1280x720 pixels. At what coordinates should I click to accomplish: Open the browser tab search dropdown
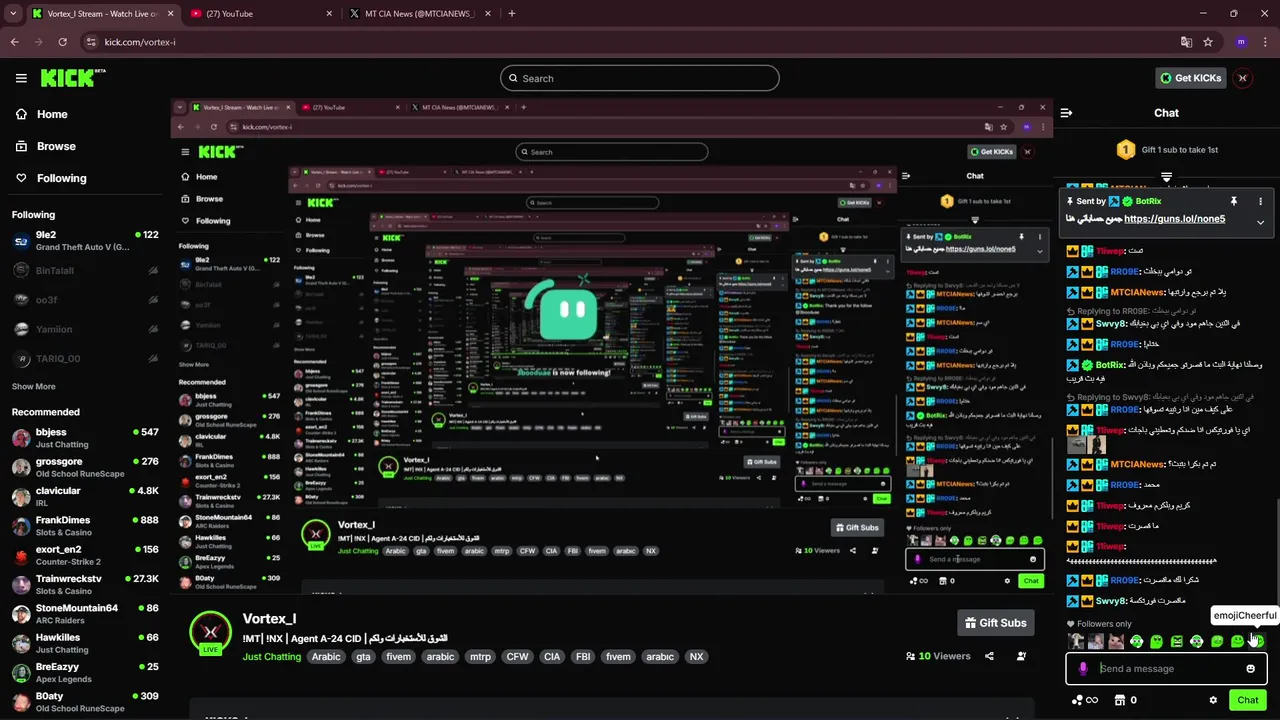click(13, 14)
